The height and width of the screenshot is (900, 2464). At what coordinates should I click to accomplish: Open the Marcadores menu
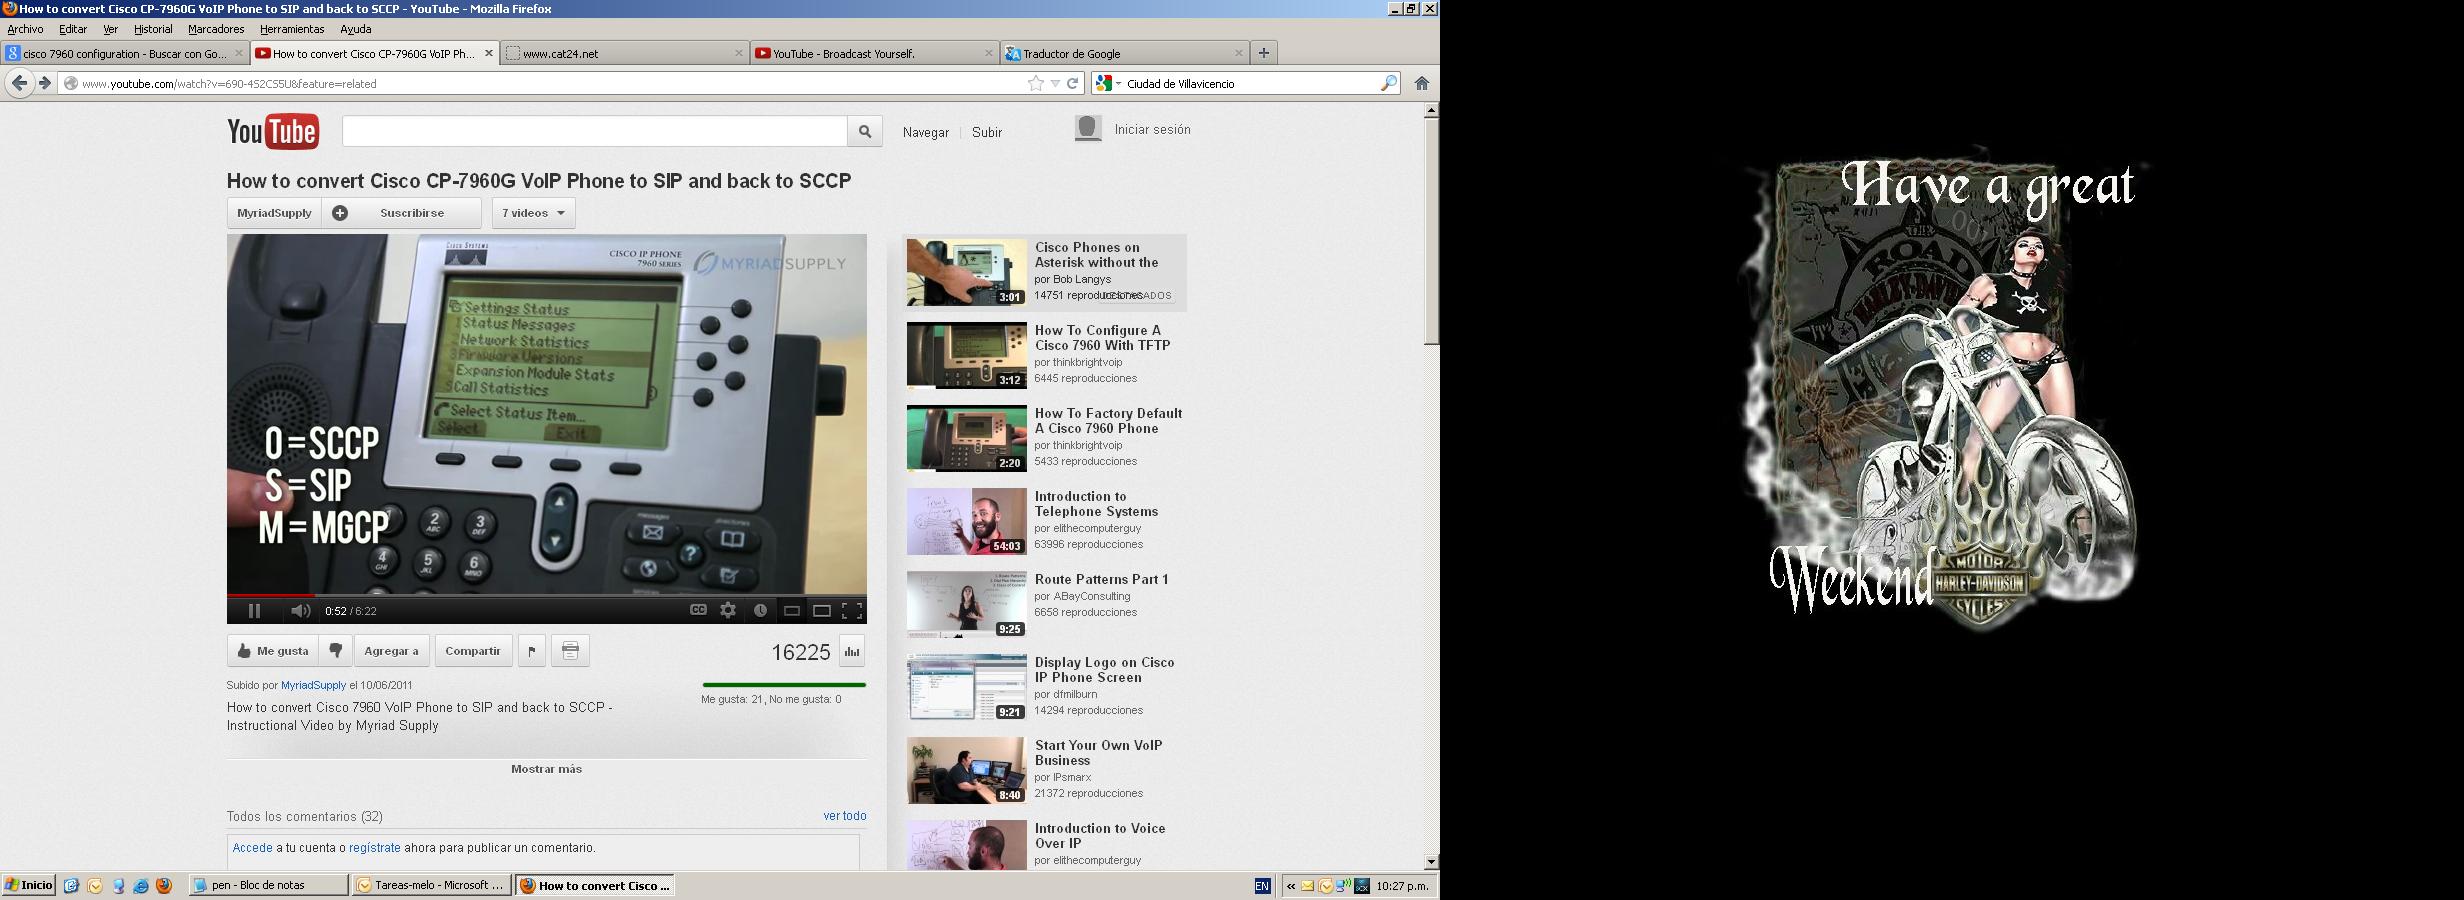216,29
